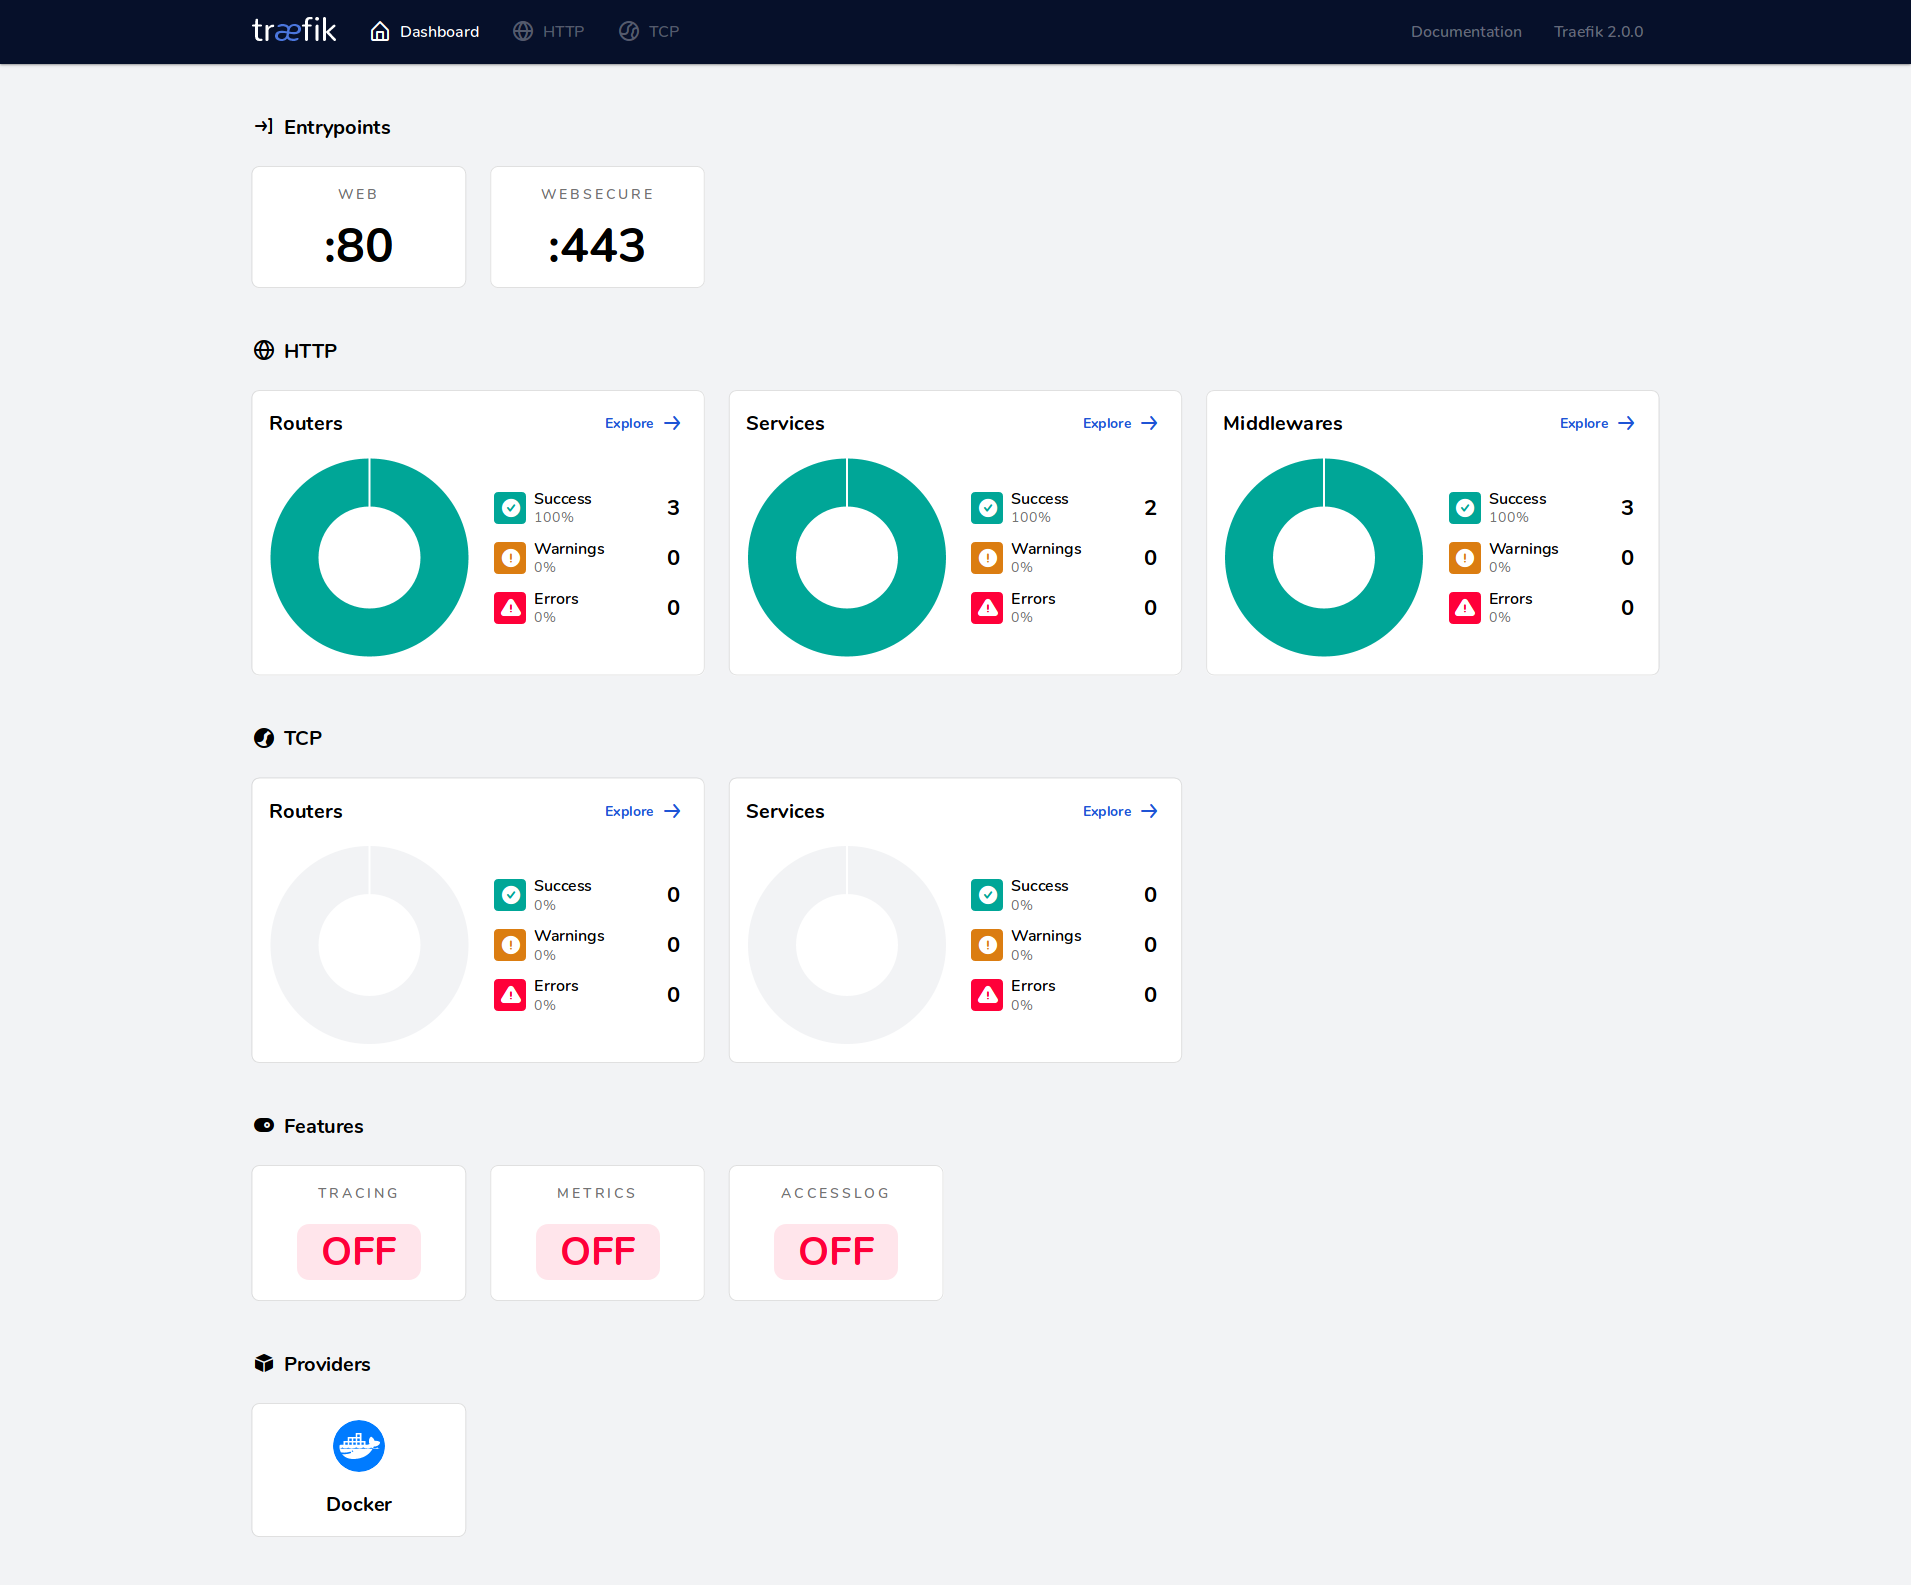Select the WEBSECURE :443 entrypoint card
This screenshot has height=1585, width=1911.
point(597,227)
